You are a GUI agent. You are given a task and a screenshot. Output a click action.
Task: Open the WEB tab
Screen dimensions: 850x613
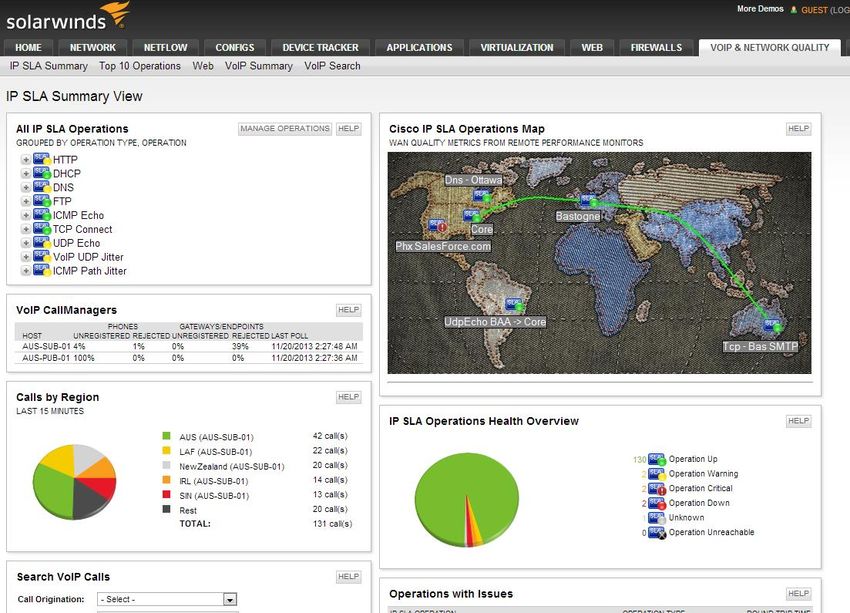pyautogui.click(x=592, y=48)
